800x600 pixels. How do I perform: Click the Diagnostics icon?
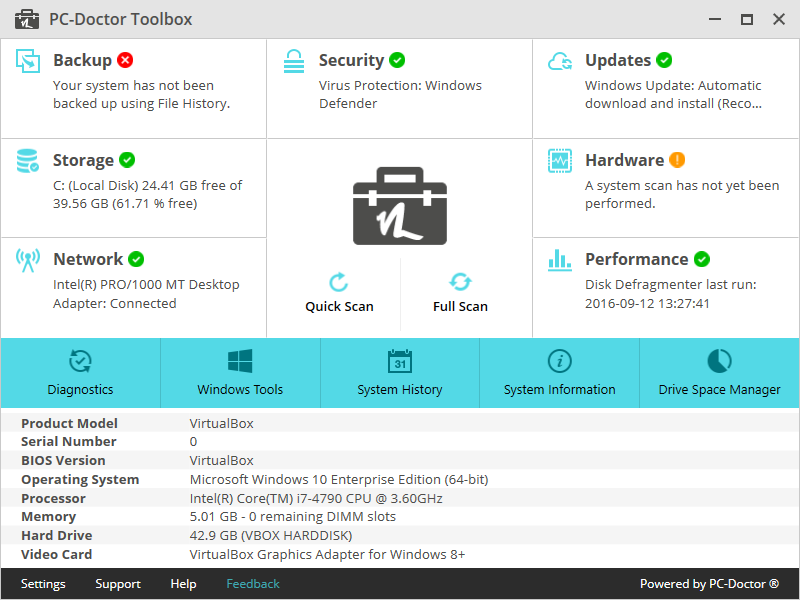(x=80, y=361)
